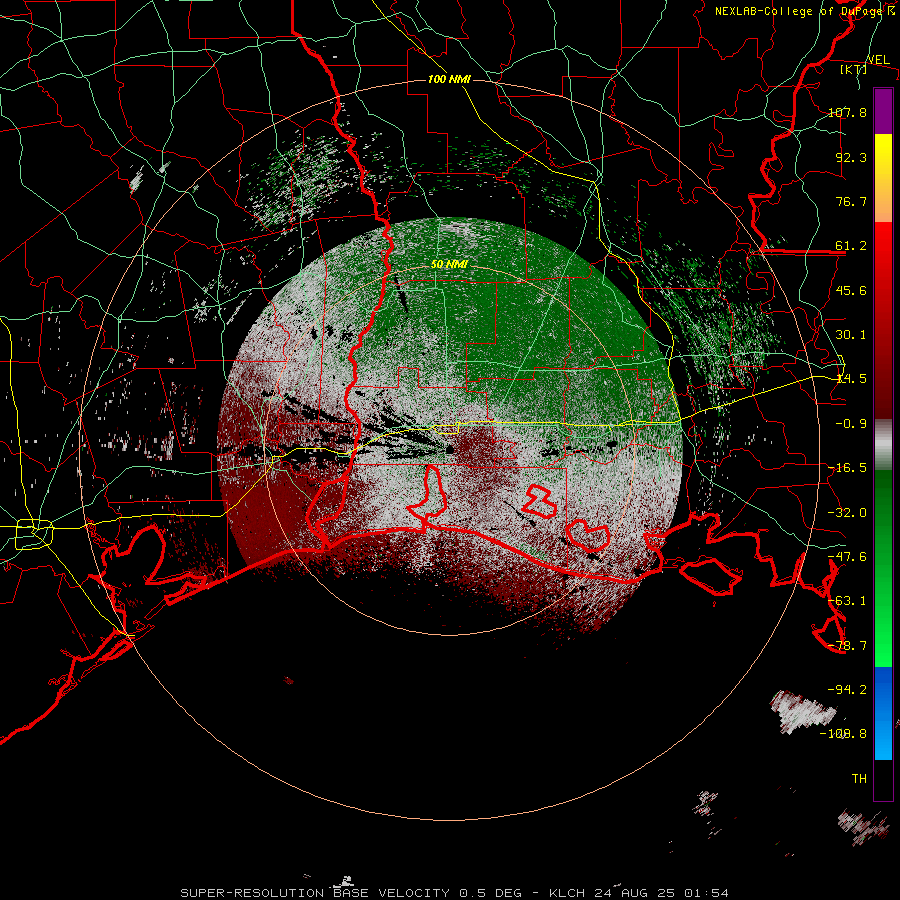Pick the gray near-zero segment of the color bar
The width and height of the screenshot is (900, 900).
click(883, 445)
